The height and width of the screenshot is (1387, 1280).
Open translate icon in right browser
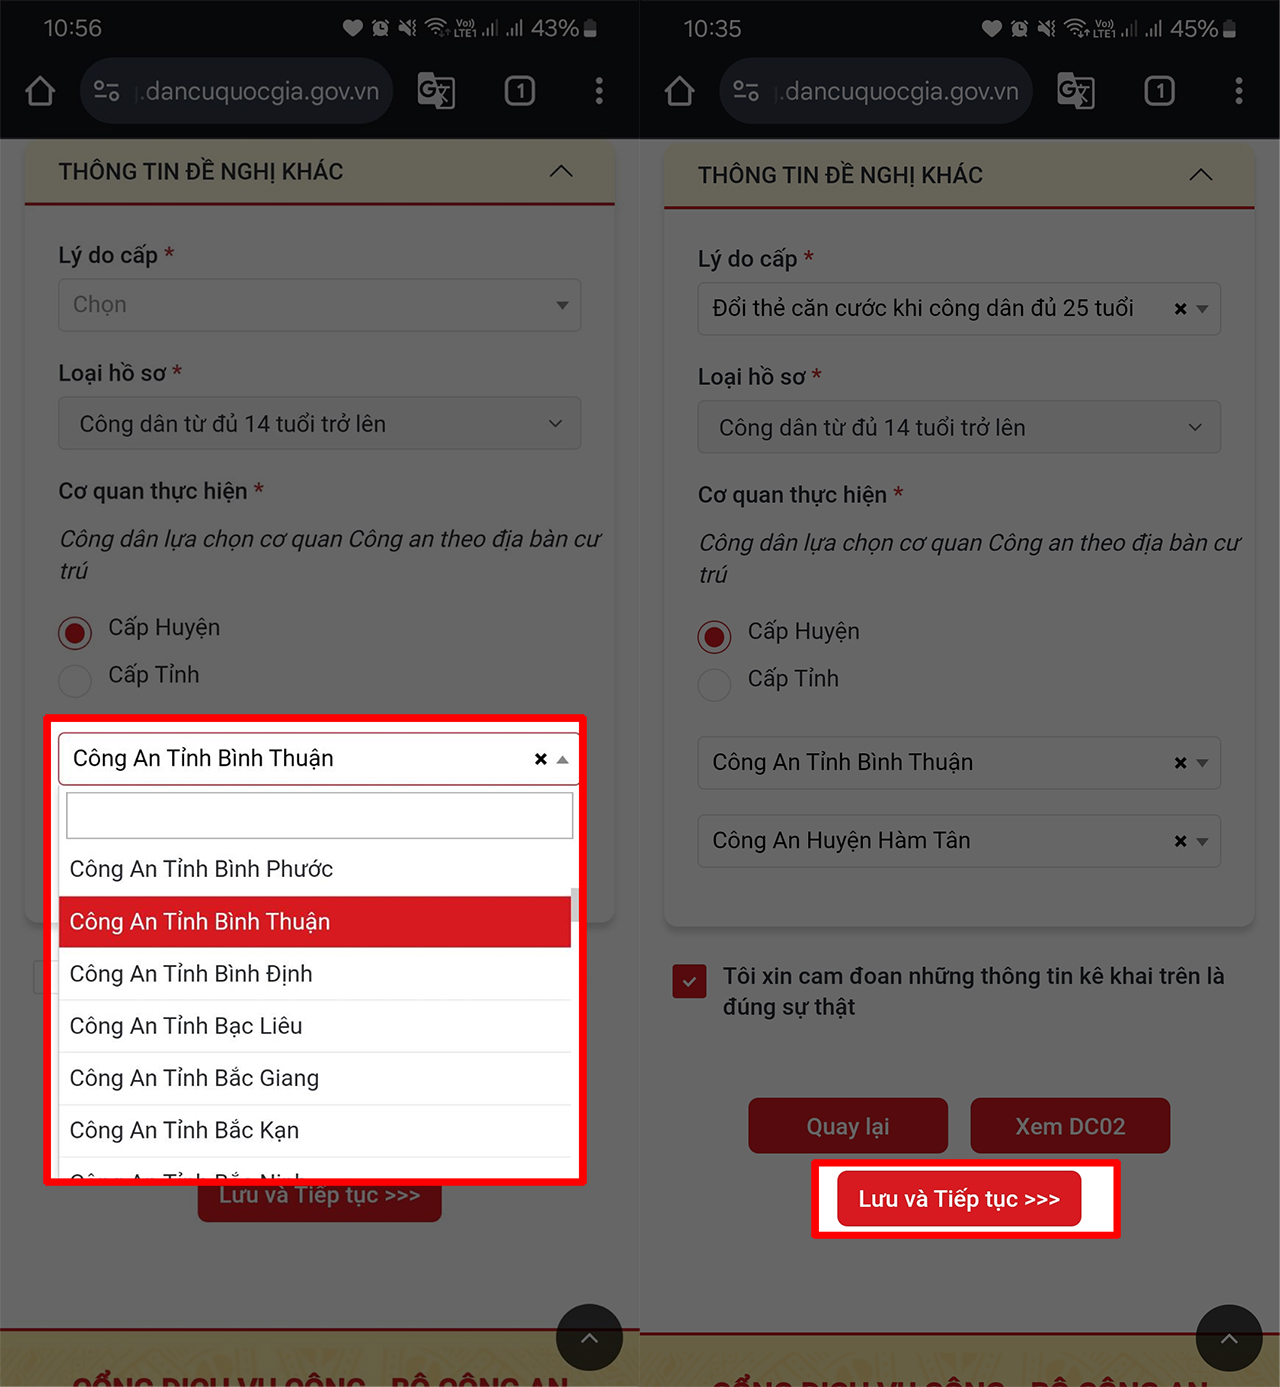tap(1076, 91)
